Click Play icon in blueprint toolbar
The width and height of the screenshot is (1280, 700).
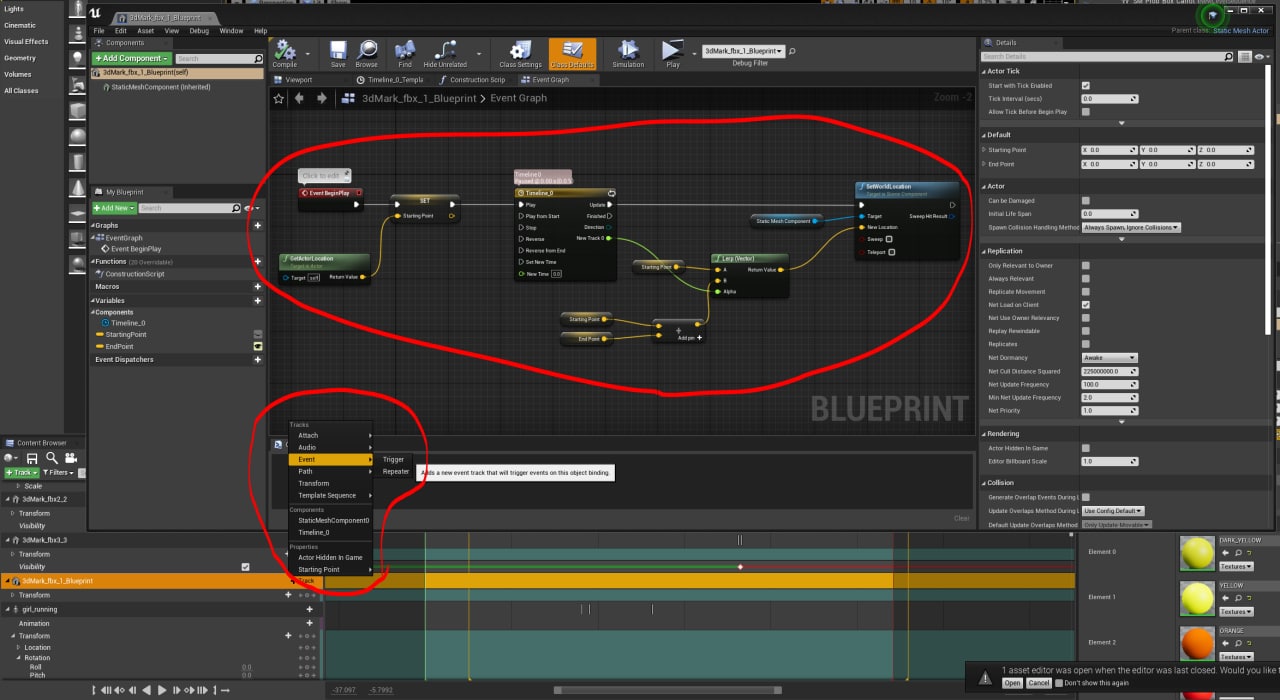pos(673,50)
